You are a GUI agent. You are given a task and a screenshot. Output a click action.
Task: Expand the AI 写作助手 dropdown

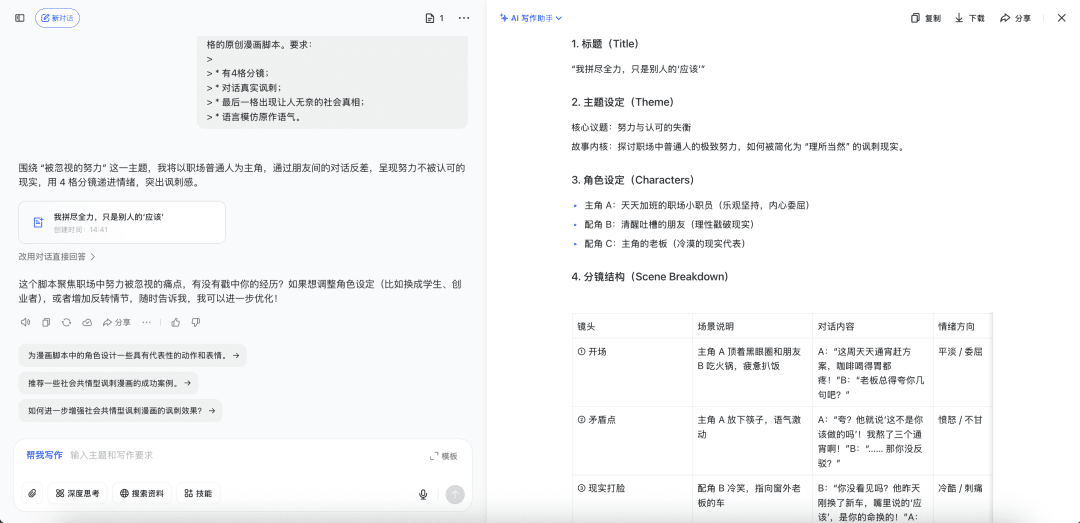click(x=531, y=18)
